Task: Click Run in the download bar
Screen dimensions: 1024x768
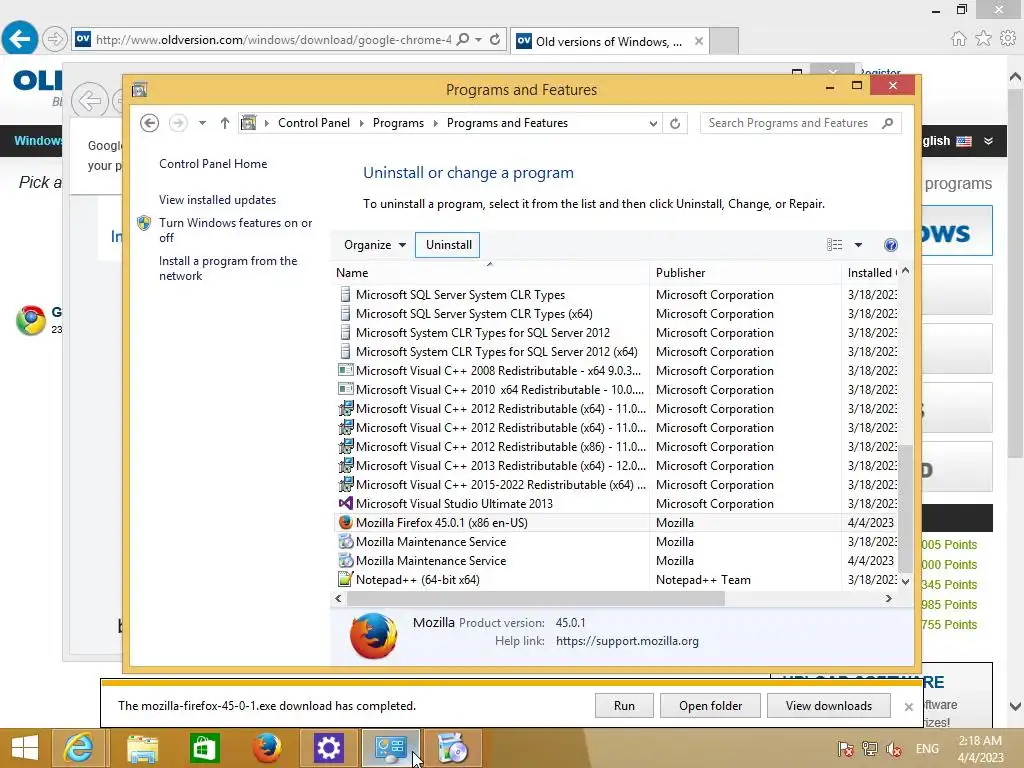Action: coord(624,706)
